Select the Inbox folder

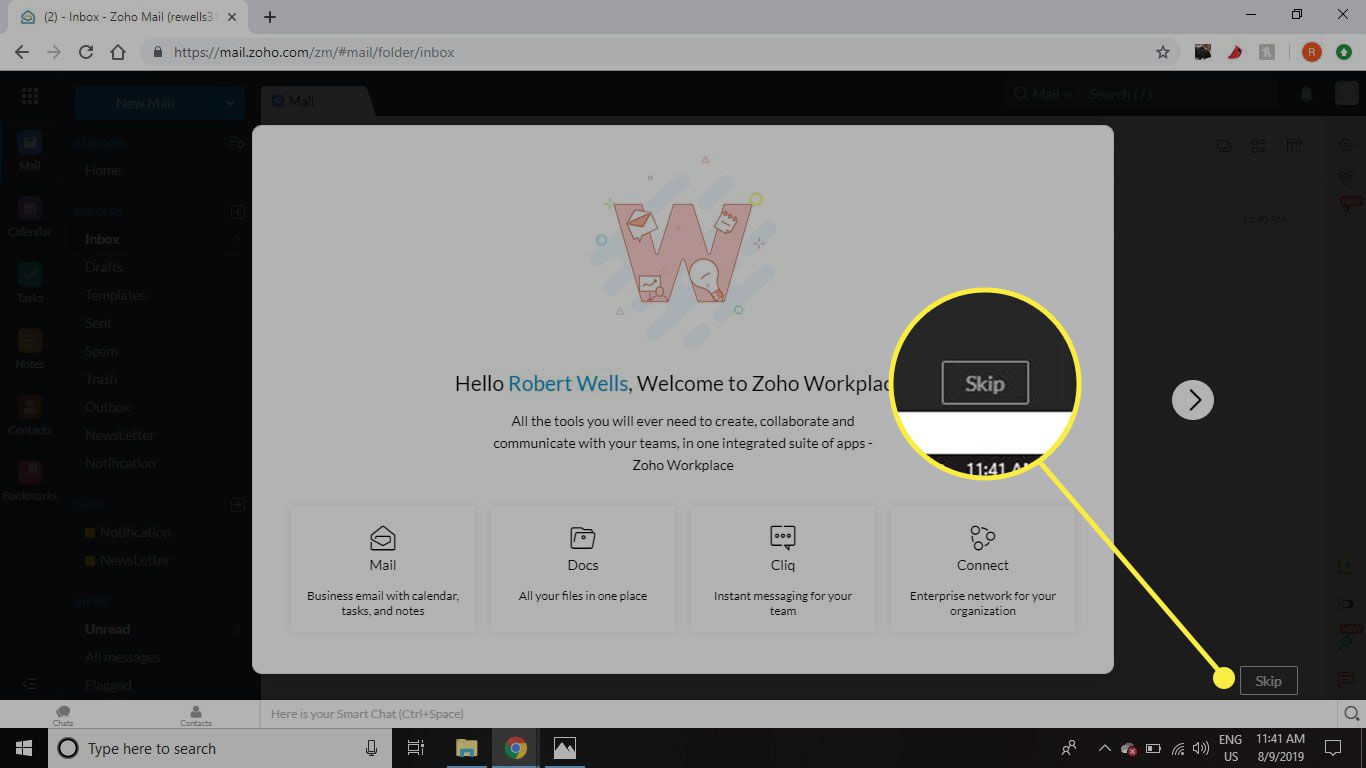pyautogui.click(x=102, y=239)
